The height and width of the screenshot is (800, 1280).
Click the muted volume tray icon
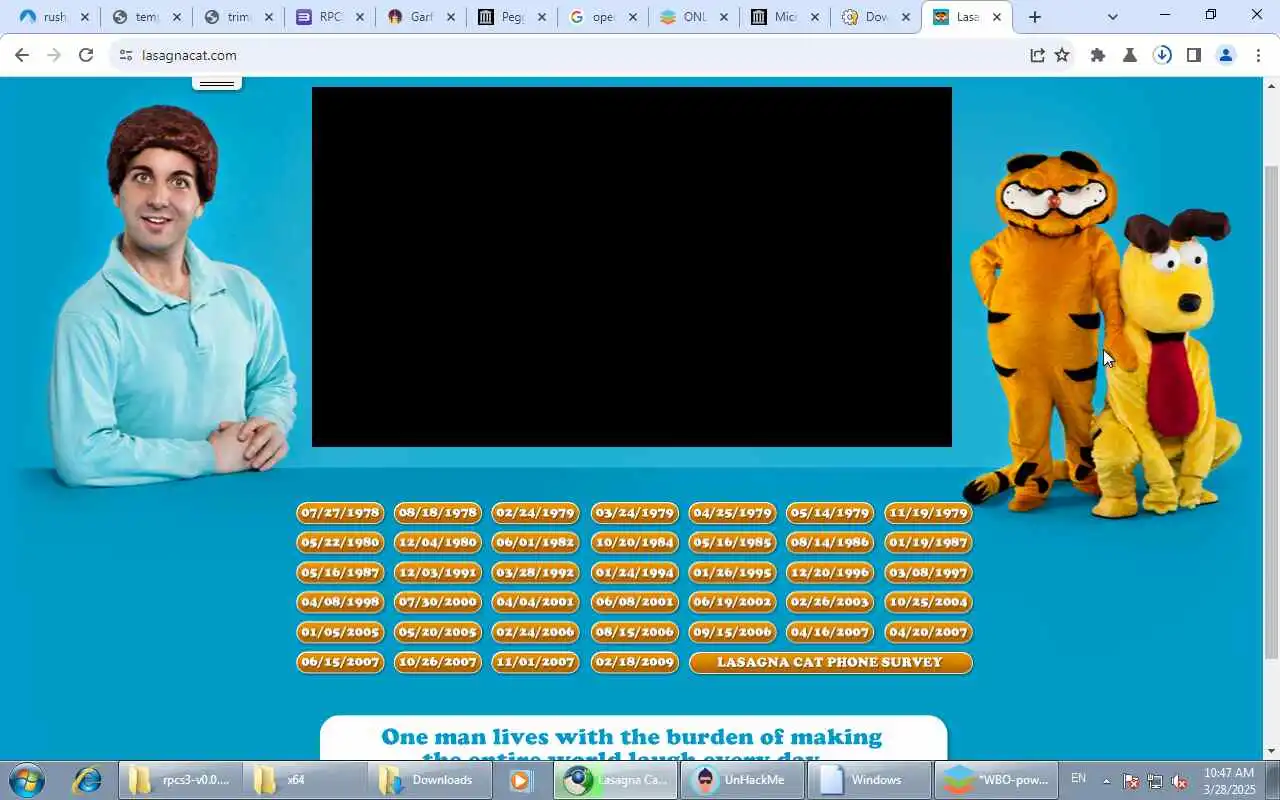[x=1179, y=781]
